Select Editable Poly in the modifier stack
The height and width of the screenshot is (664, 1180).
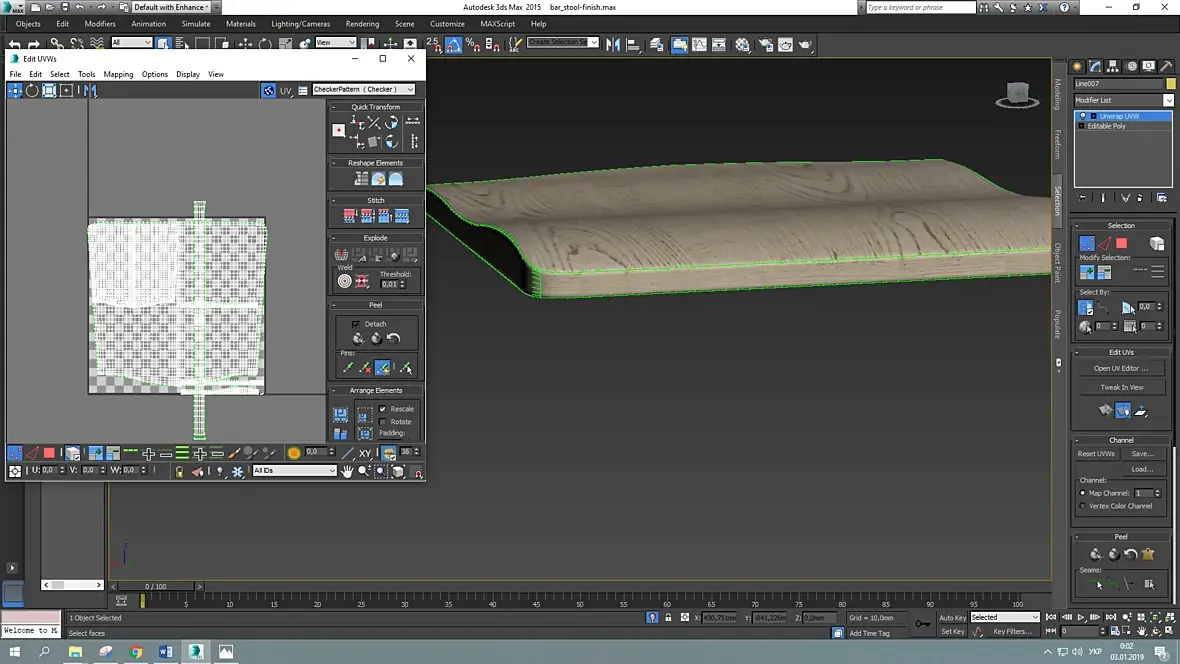(x=1106, y=126)
